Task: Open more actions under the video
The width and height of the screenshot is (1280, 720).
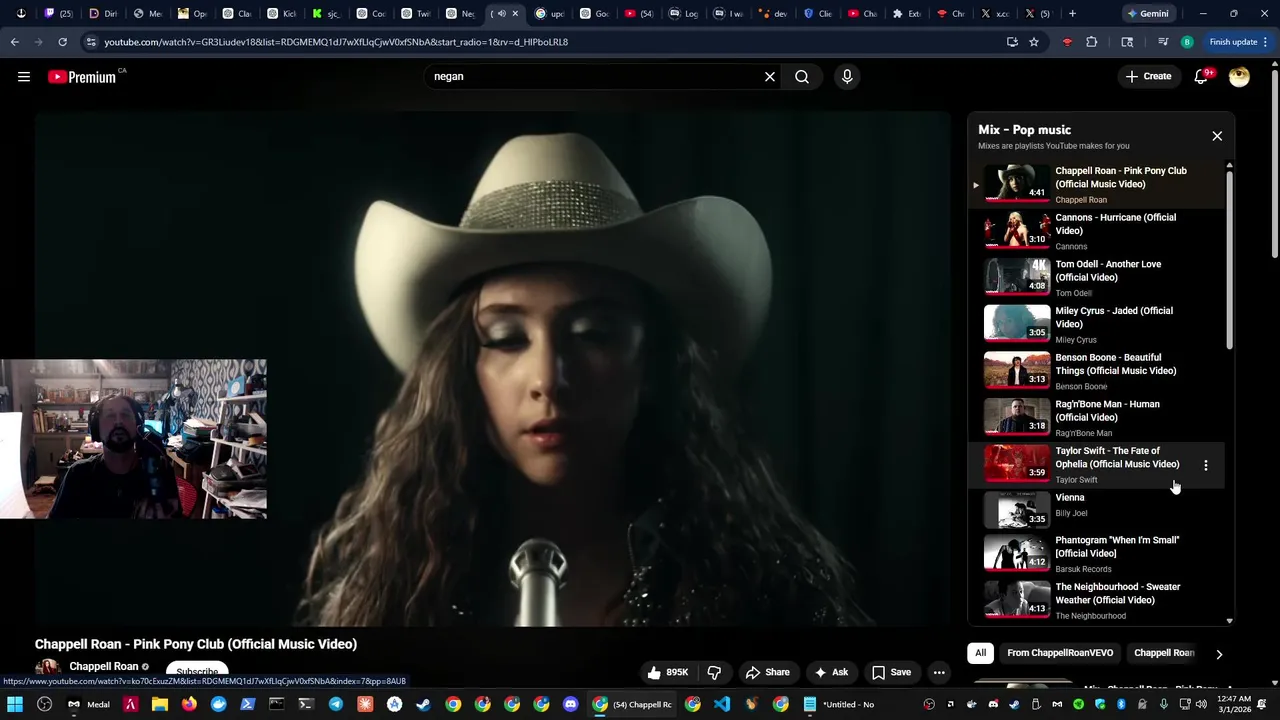Action: [x=939, y=673]
